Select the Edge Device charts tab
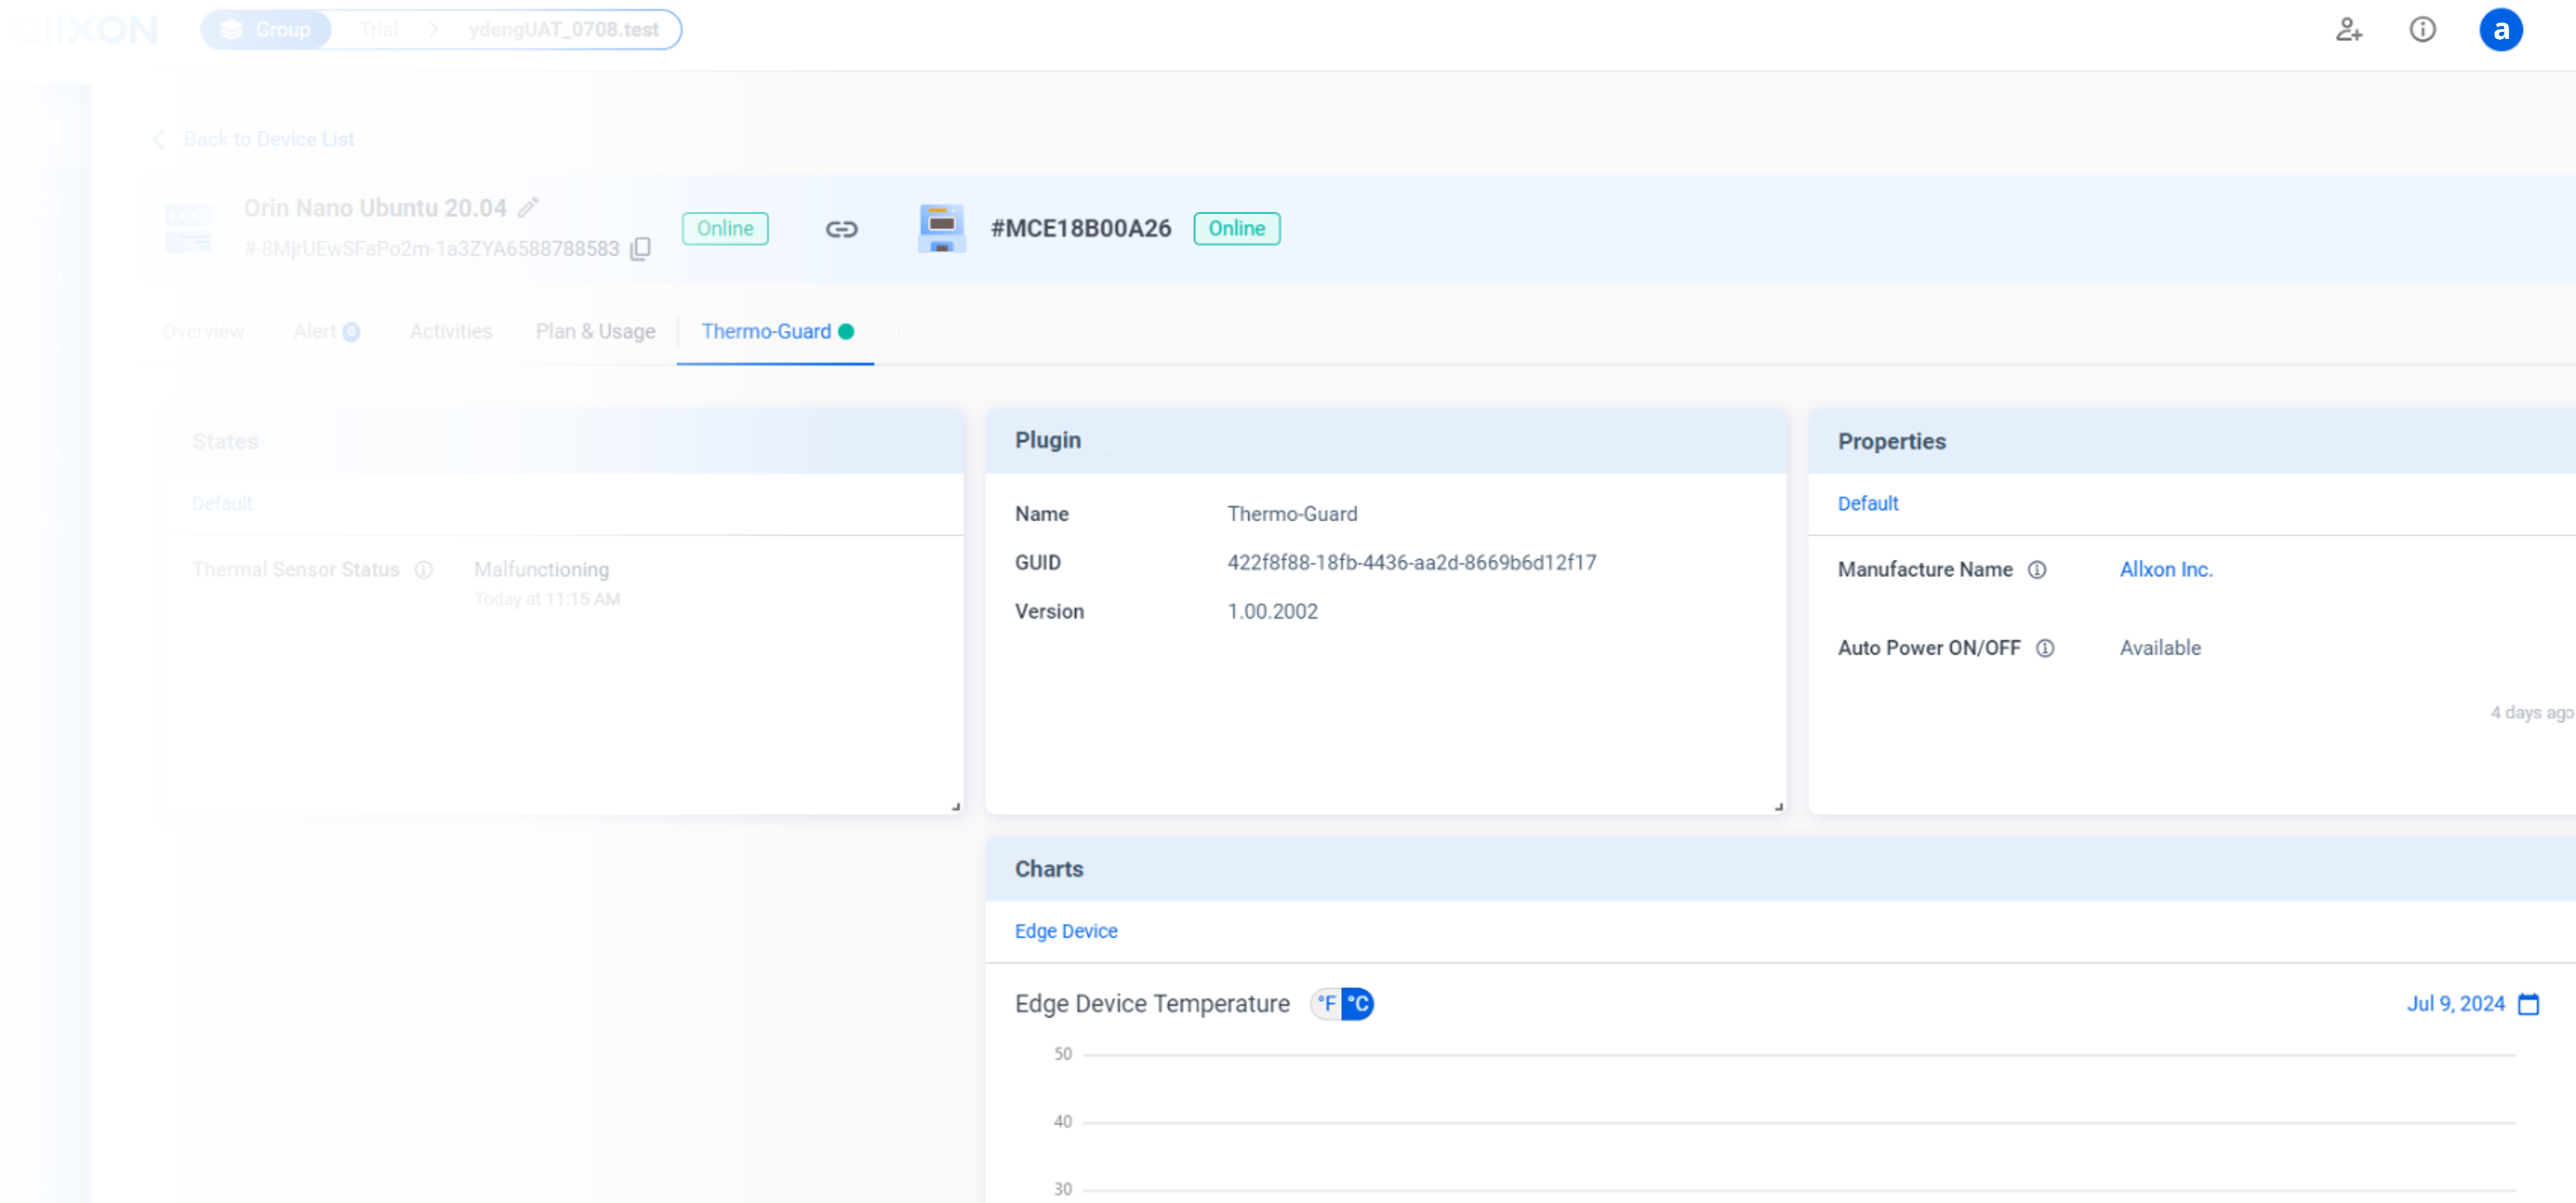This screenshot has height=1203, width=2576. pyautogui.click(x=1066, y=932)
